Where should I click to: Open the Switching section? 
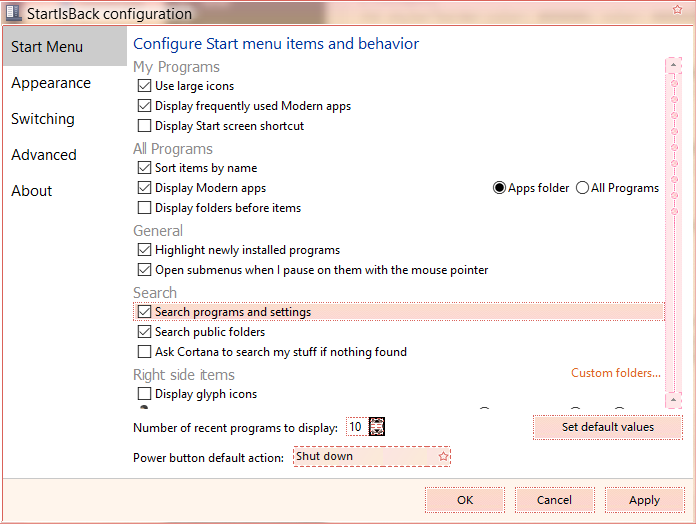tap(43, 119)
